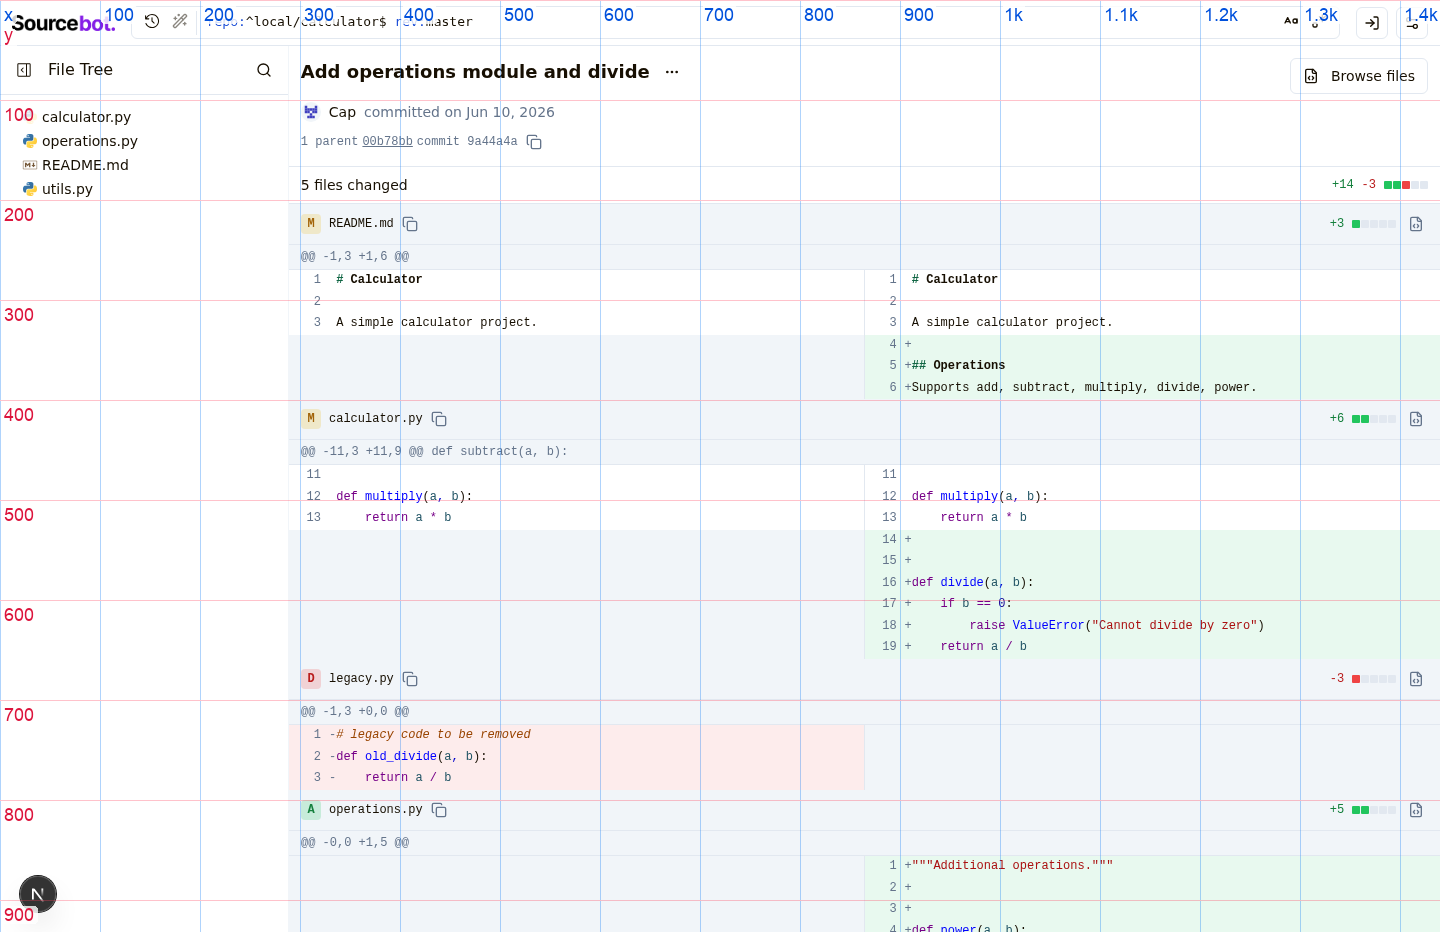The height and width of the screenshot is (932, 1440).
Task: Click 'committed on Jun 10, 2026' text
Action: point(459,112)
